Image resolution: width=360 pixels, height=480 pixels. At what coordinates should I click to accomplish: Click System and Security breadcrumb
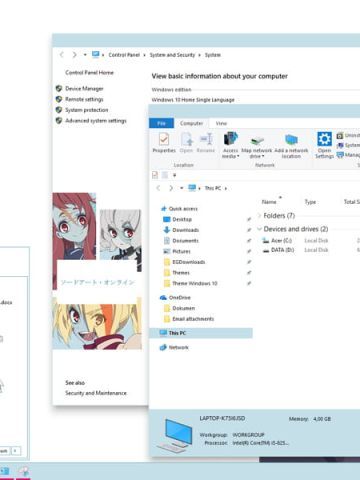[172, 55]
